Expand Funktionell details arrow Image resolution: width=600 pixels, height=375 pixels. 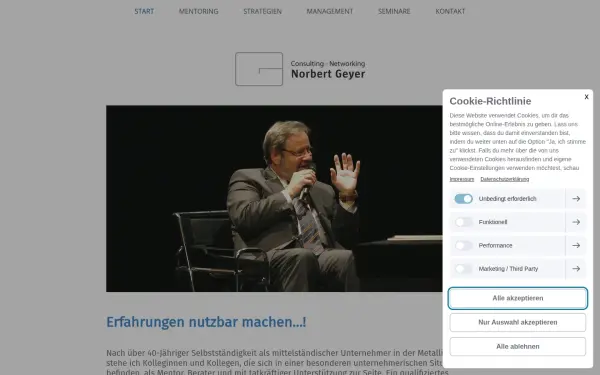click(576, 222)
